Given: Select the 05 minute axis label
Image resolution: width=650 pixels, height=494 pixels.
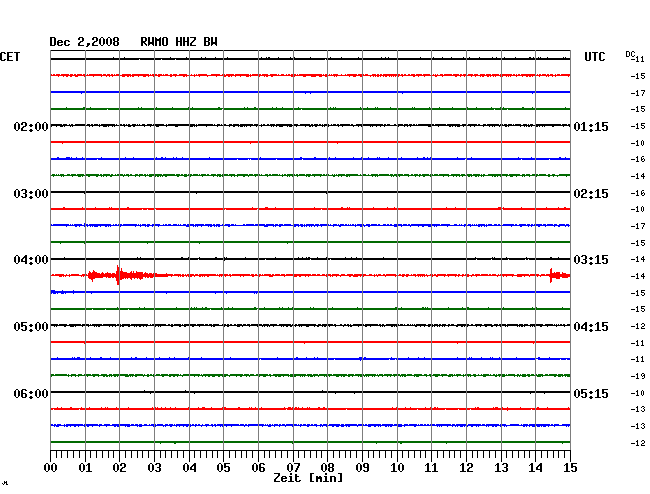Looking at the screenshot, I should click(x=223, y=467).
